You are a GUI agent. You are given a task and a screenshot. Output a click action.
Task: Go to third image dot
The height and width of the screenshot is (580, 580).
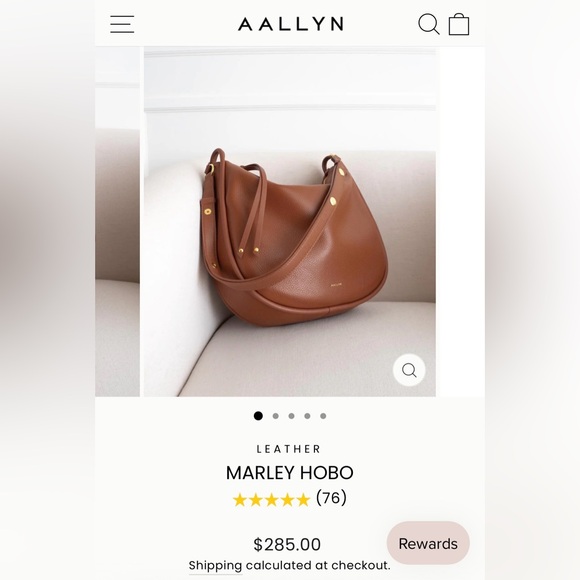coord(291,416)
